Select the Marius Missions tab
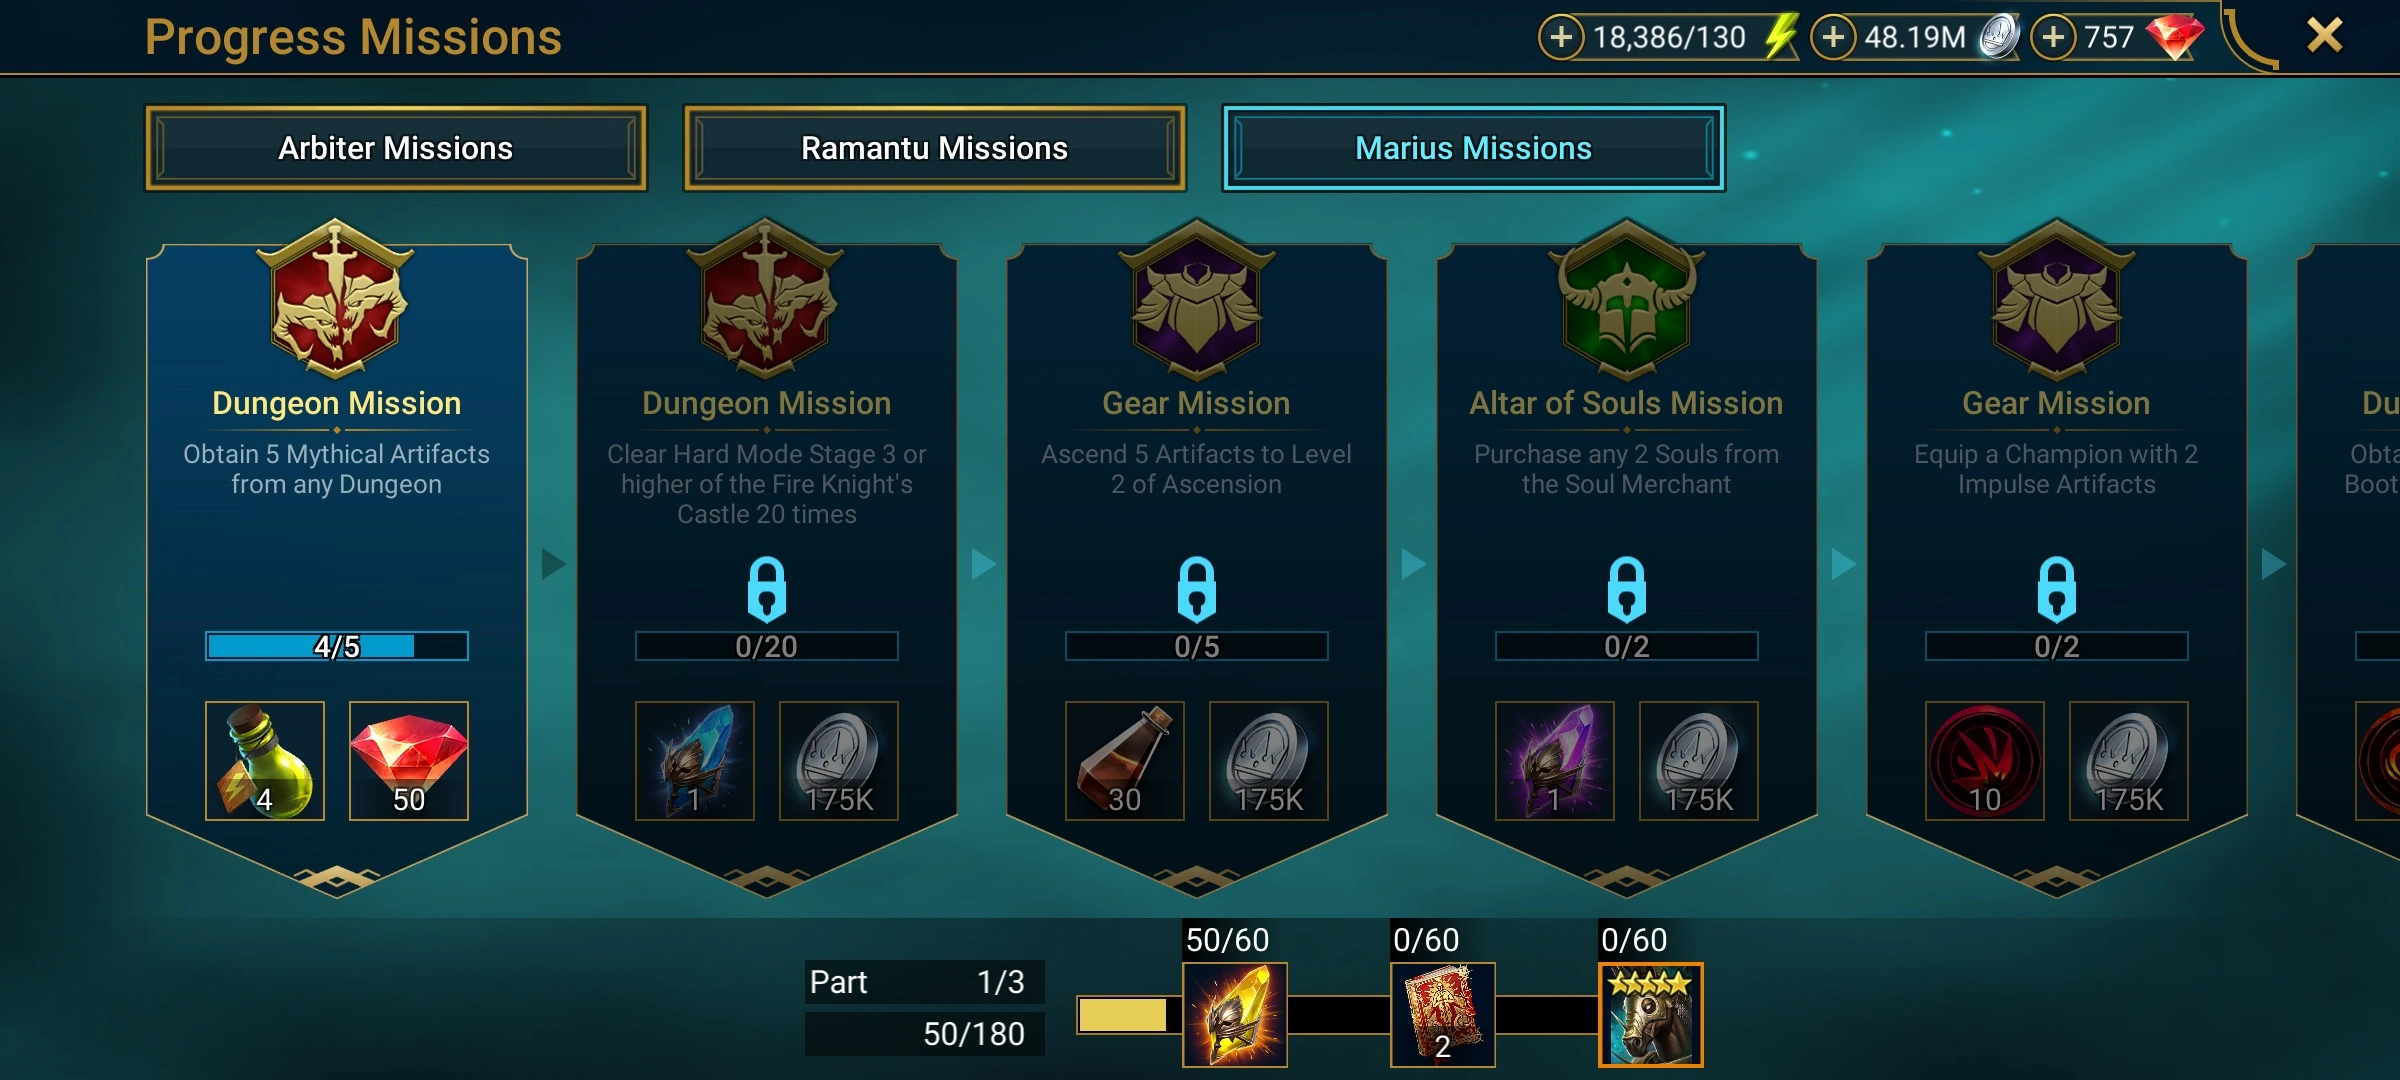Image resolution: width=2400 pixels, height=1080 pixels. (x=1473, y=148)
